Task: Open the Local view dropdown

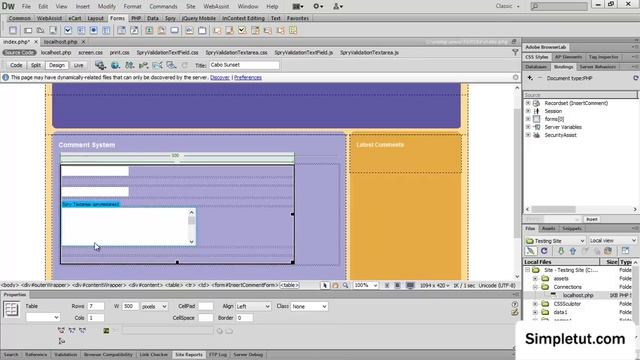Action: (613, 240)
